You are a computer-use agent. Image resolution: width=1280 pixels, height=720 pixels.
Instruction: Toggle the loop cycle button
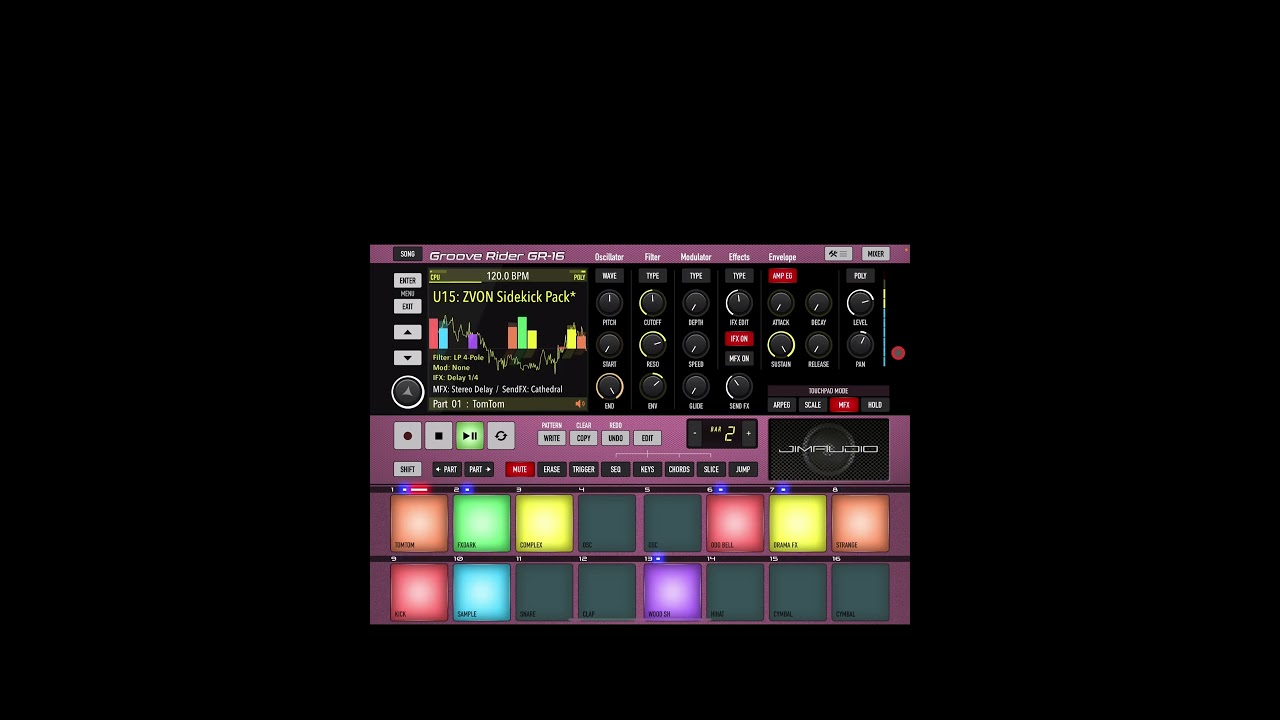point(500,436)
